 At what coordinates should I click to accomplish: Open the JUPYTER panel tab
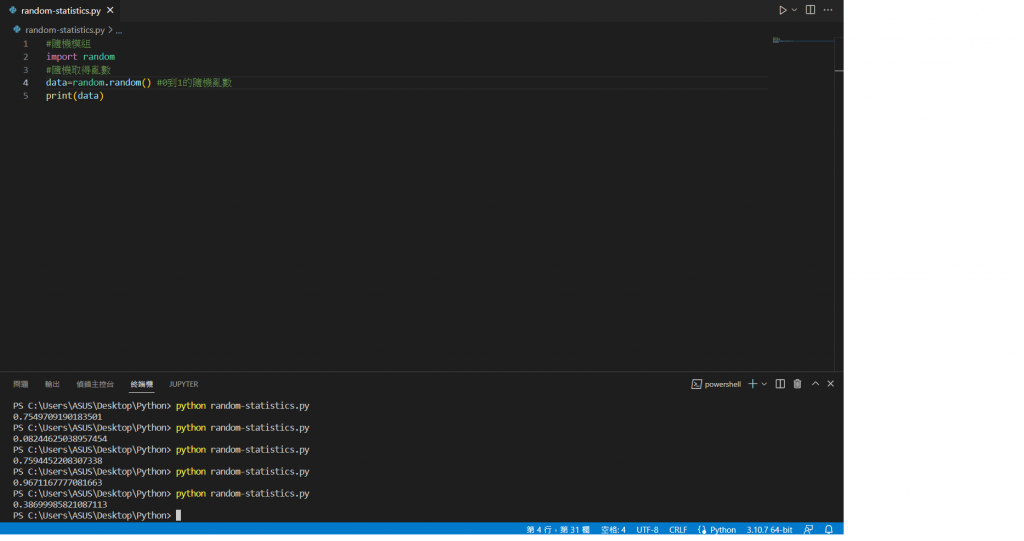coord(184,384)
